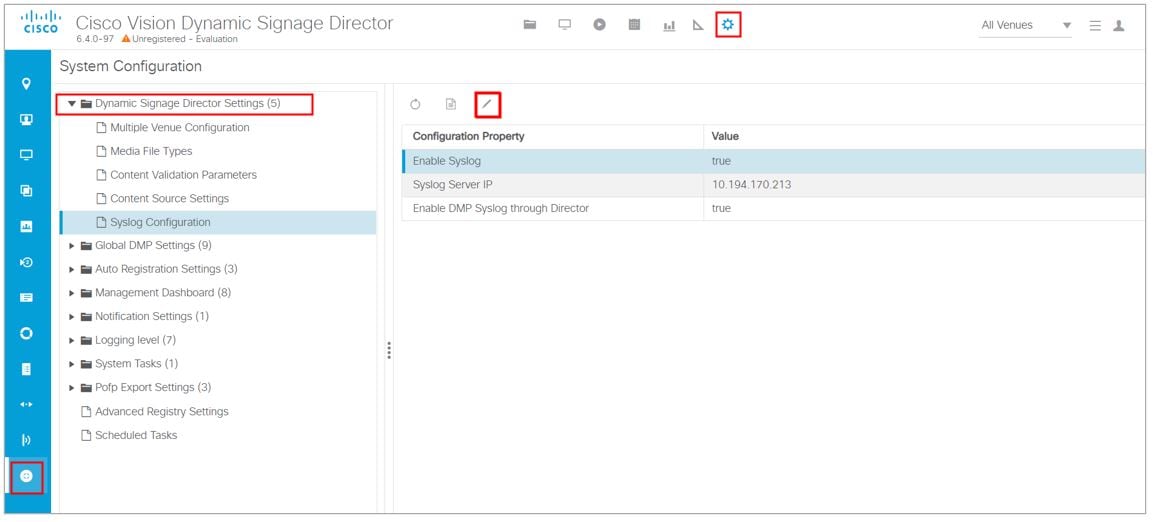Click the panel splitter handle dots
Viewport: 1153px width, 522px height.
coord(389,351)
